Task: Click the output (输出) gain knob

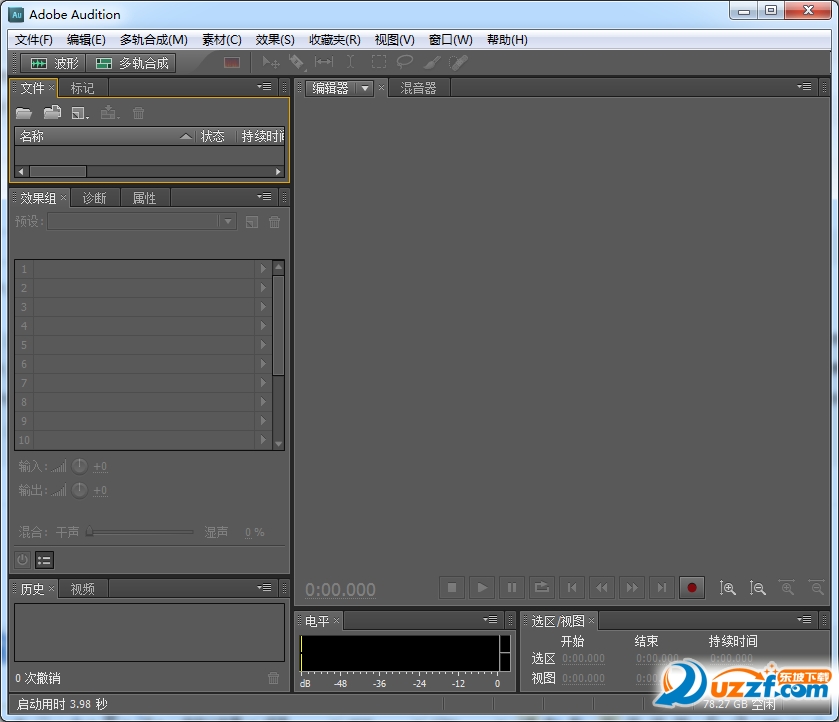Action: (x=79, y=490)
